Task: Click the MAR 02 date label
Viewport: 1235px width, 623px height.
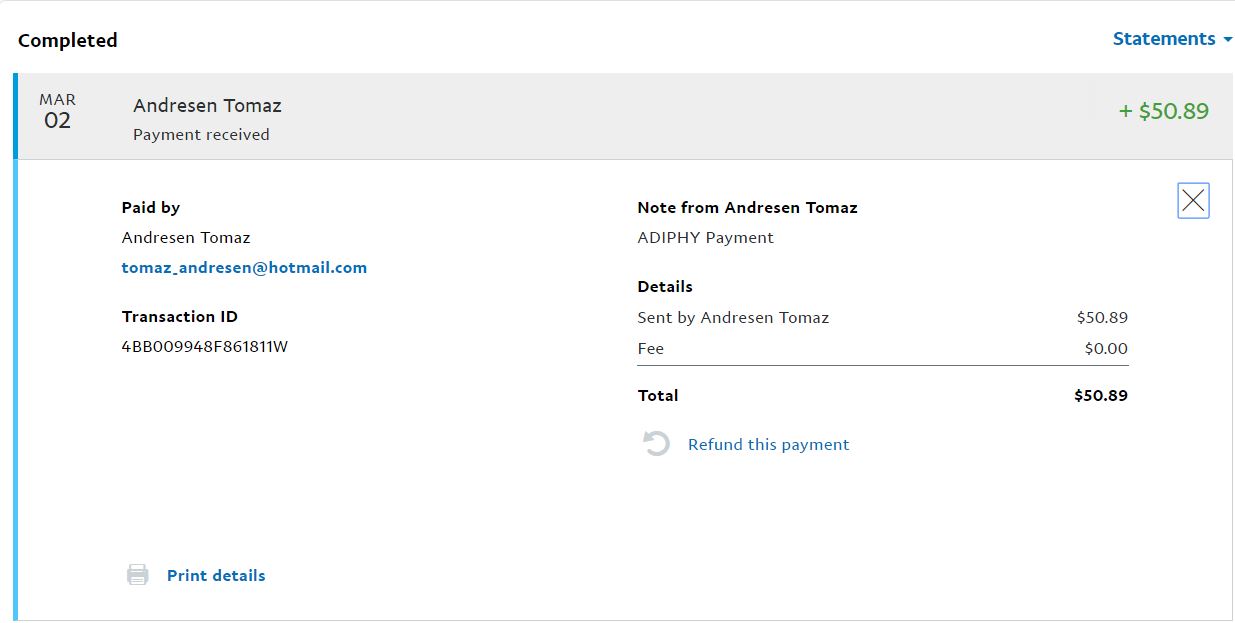Action: pyautogui.click(x=57, y=111)
